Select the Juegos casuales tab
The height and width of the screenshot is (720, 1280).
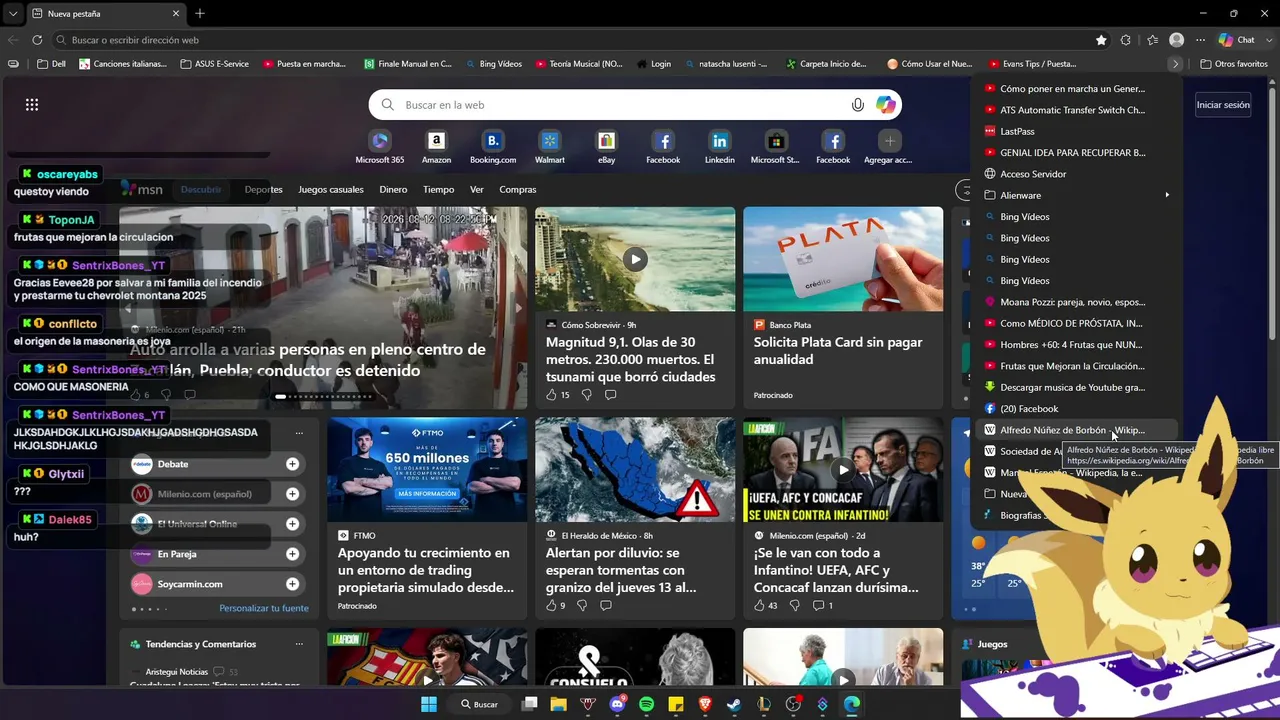click(331, 189)
